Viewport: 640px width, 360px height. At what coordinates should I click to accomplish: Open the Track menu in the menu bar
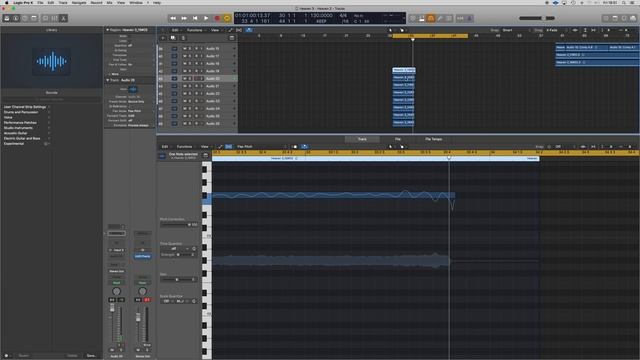pyautogui.click(x=63, y=2)
